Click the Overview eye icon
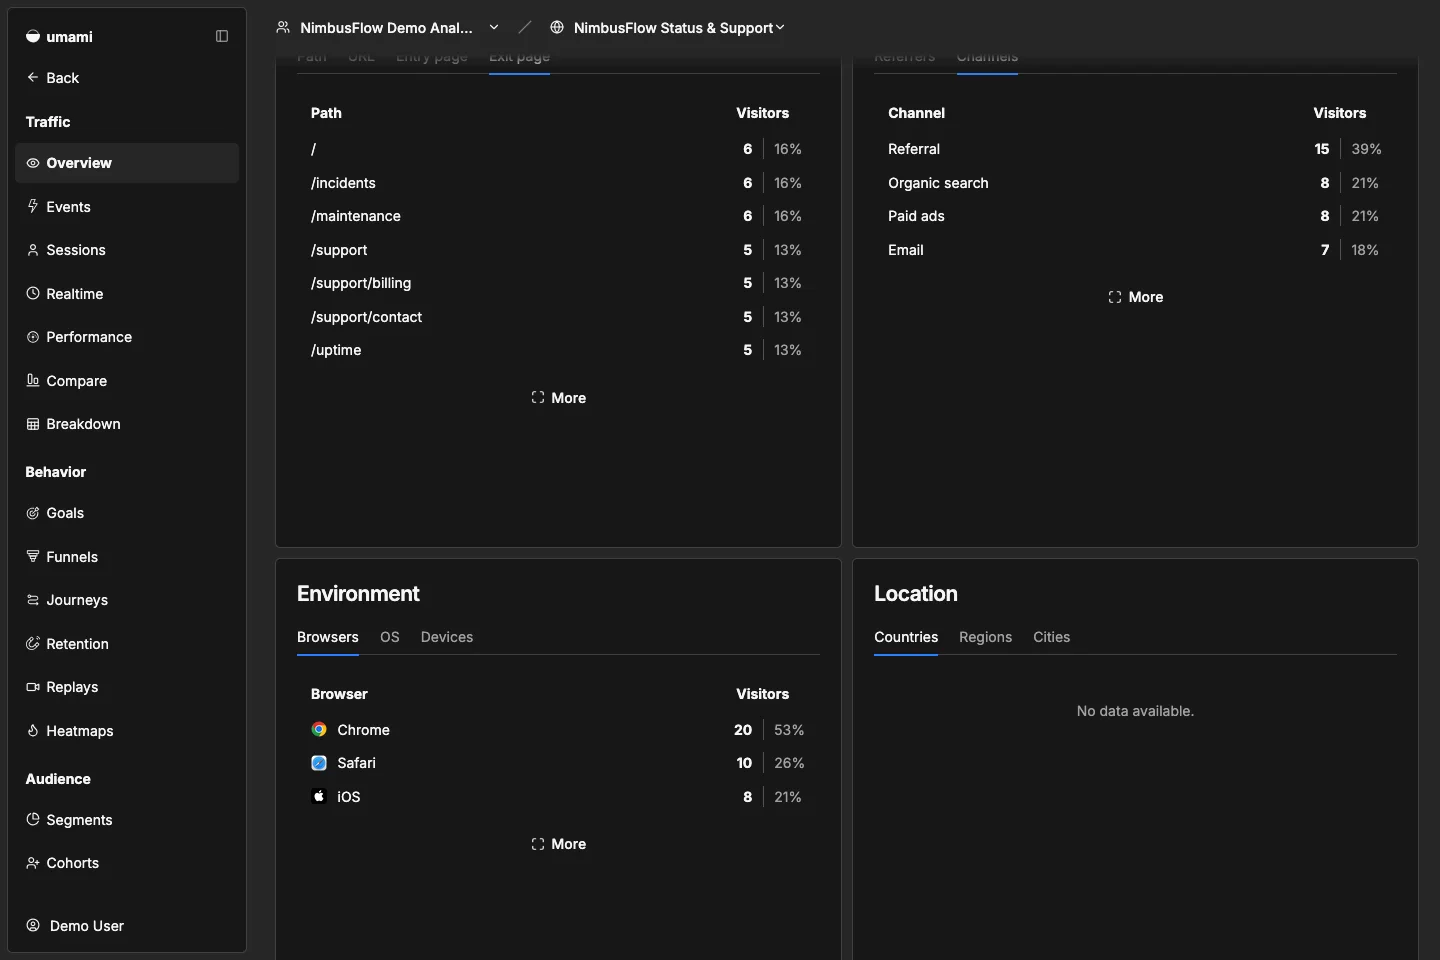1440x960 pixels. pyautogui.click(x=33, y=163)
